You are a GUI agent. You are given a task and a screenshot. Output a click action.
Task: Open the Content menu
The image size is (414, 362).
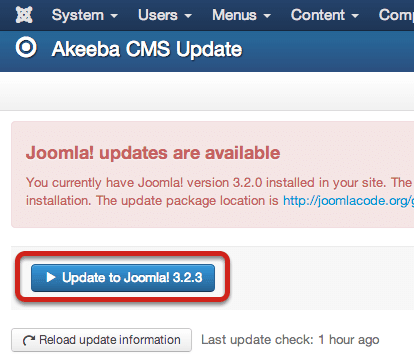[x=325, y=15]
